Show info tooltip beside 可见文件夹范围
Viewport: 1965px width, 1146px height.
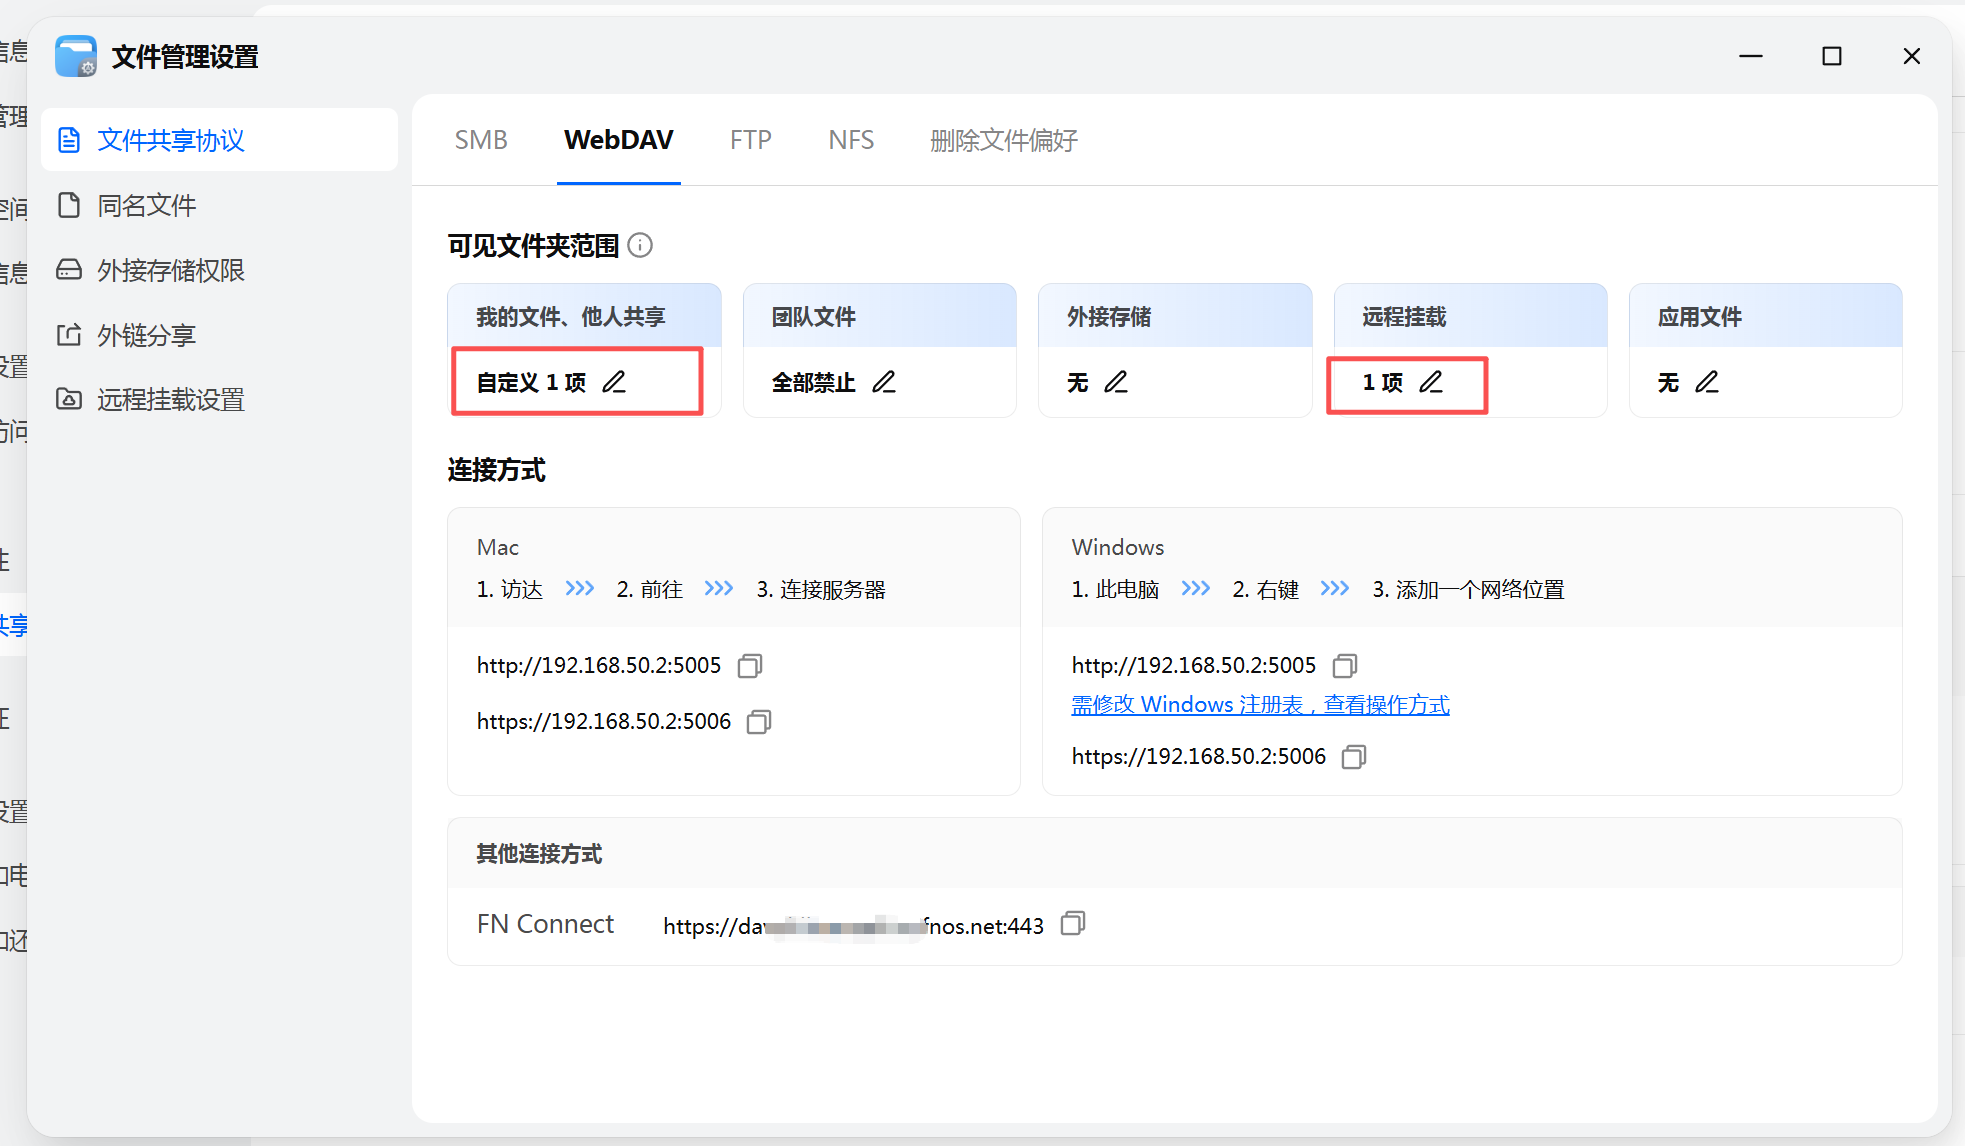click(640, 245)
